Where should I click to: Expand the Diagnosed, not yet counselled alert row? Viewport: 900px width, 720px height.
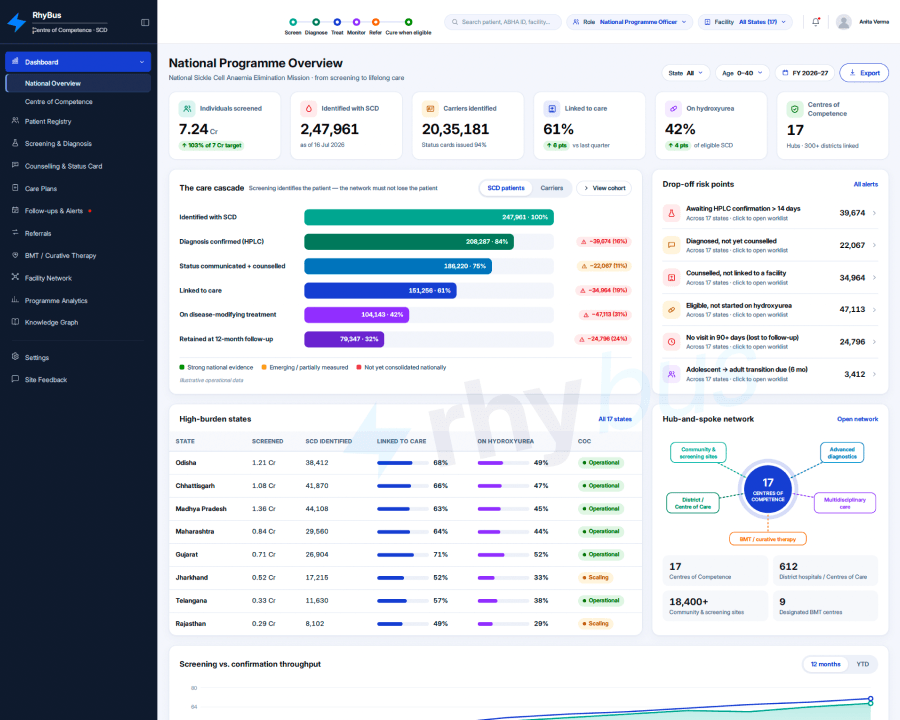tap(770, 245)
